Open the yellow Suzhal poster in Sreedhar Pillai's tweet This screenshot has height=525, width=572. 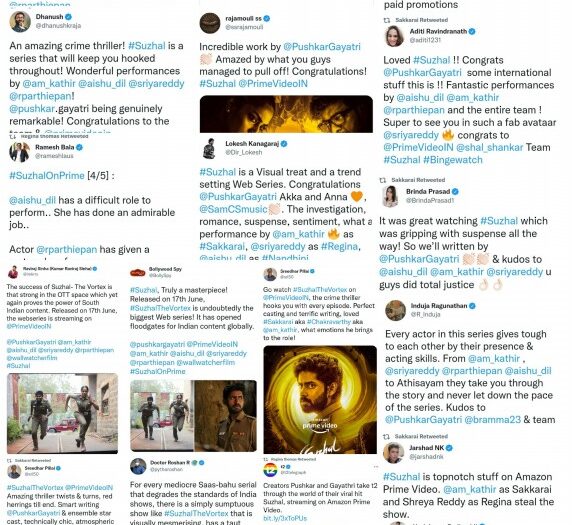click(320, 399)
